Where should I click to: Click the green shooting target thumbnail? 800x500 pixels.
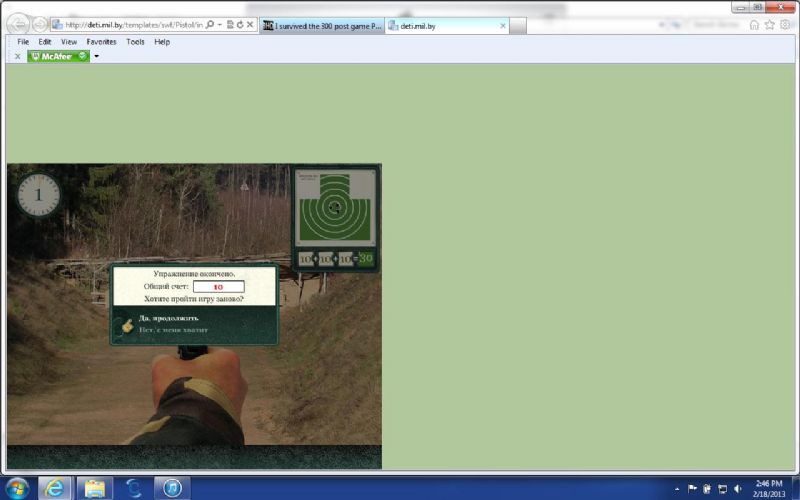click(336, 208)
